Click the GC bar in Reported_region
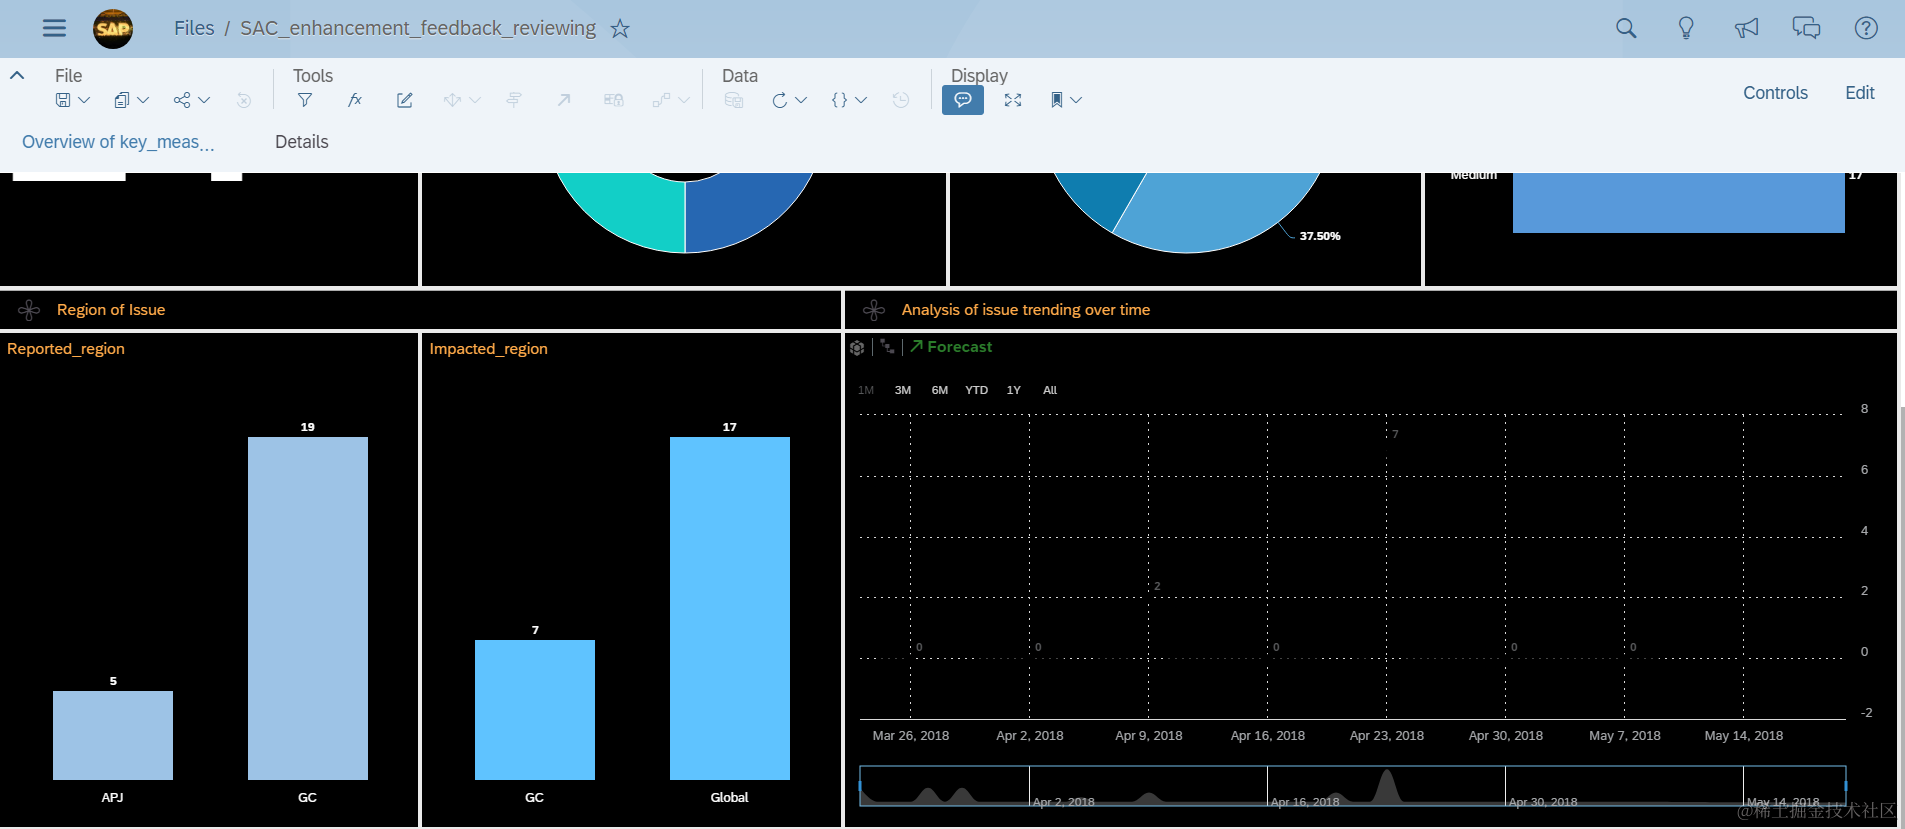Screen dimensions: 1905x829 (308, 608)
